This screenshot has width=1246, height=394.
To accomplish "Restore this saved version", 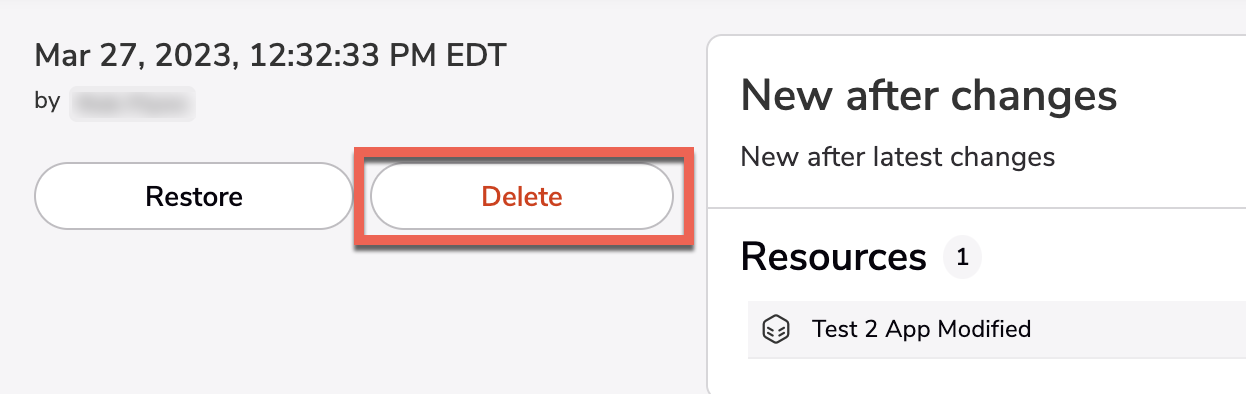I will (194, 197).
